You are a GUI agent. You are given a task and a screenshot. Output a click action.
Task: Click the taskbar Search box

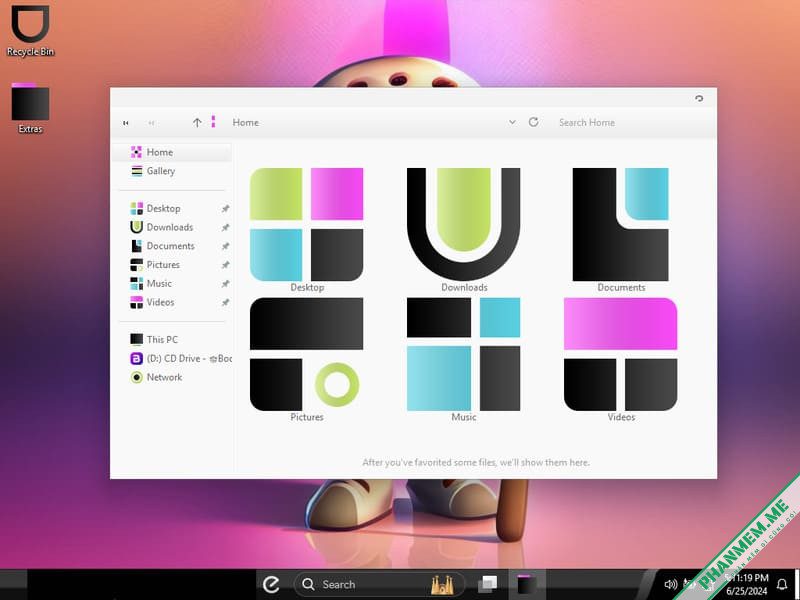(x=380, y=584)
